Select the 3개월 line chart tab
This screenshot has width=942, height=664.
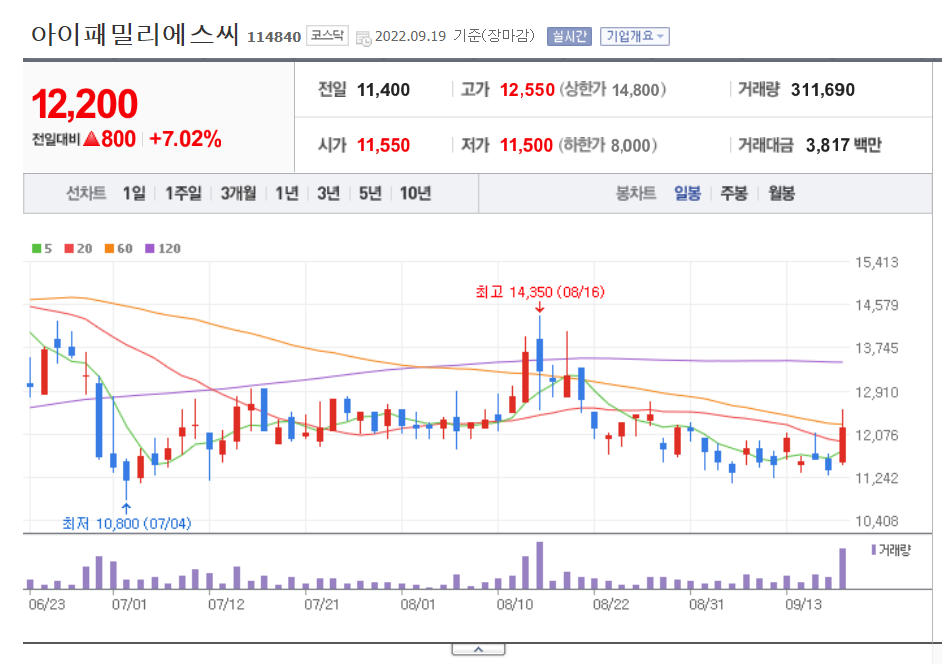click(239, 193)
